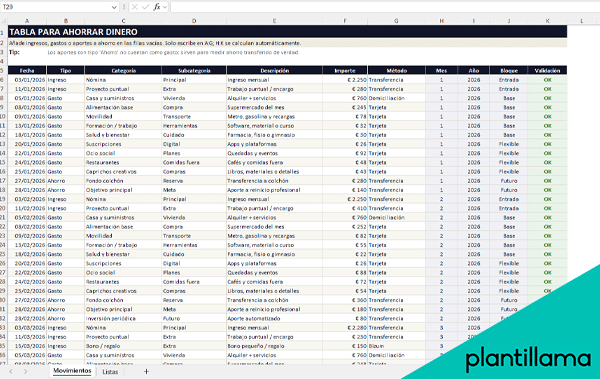Select 'Aporte automatizado' description cell

[274, 319]
